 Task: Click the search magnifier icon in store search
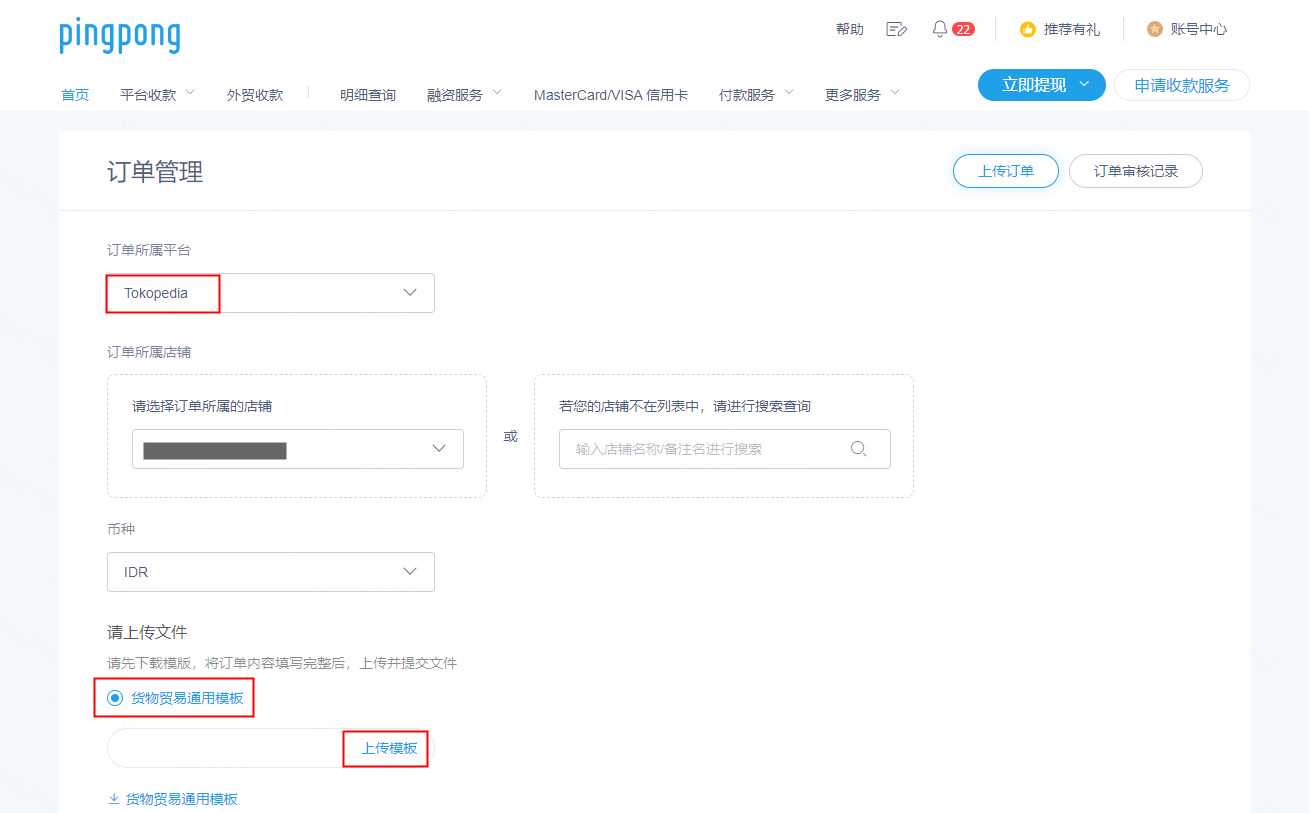point(858,449)
